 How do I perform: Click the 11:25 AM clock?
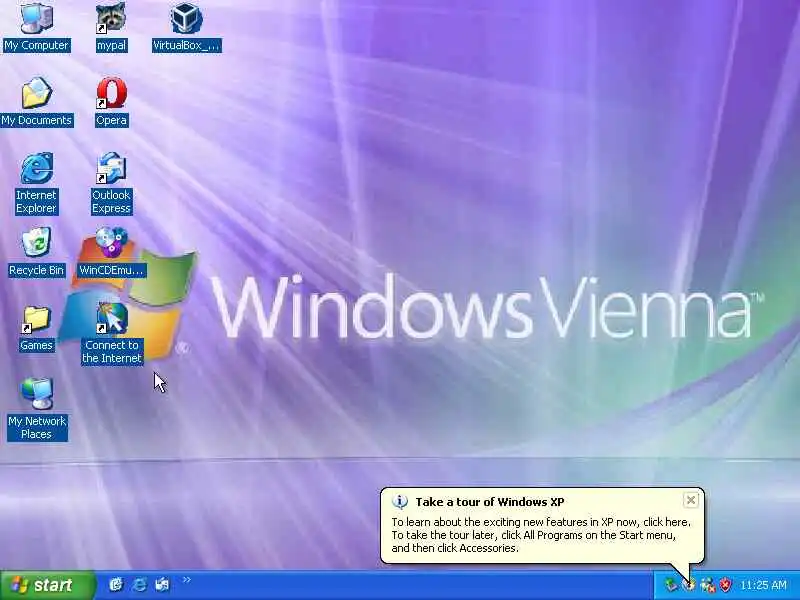click(x=763, y=585)
